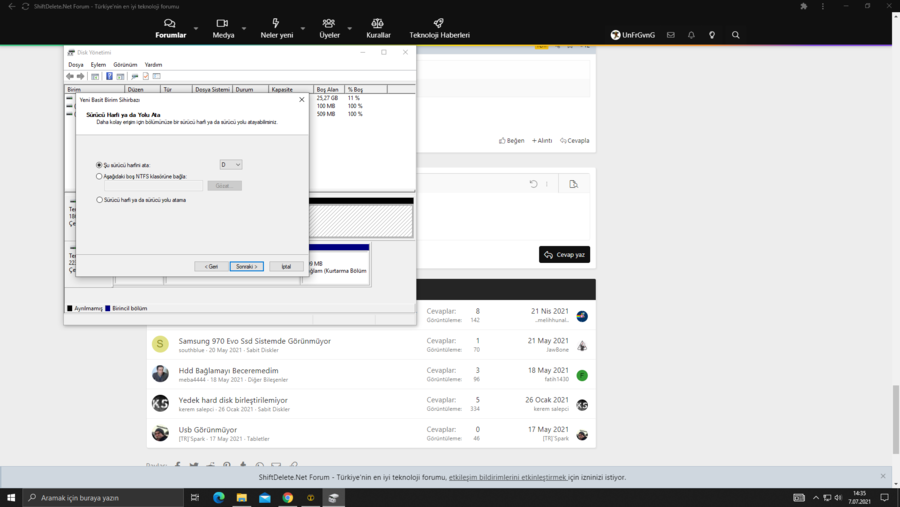
Task: Click the Windows taskbar search box
Action: 103,498
